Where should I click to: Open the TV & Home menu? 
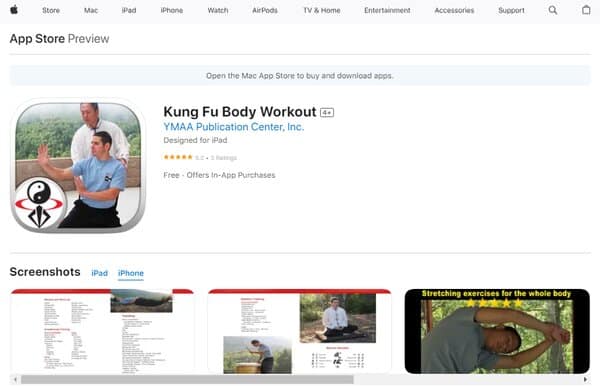322,11
